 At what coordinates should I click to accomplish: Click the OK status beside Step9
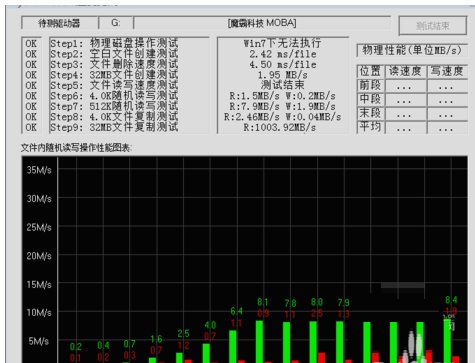(31, 127)
